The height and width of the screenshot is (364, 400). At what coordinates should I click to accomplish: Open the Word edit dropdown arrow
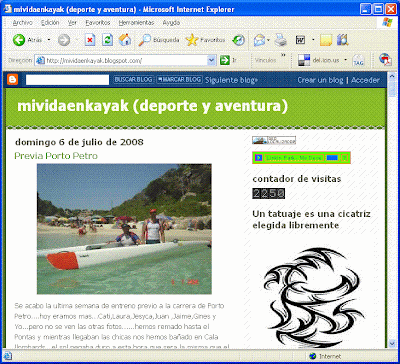tap(313, 40)
